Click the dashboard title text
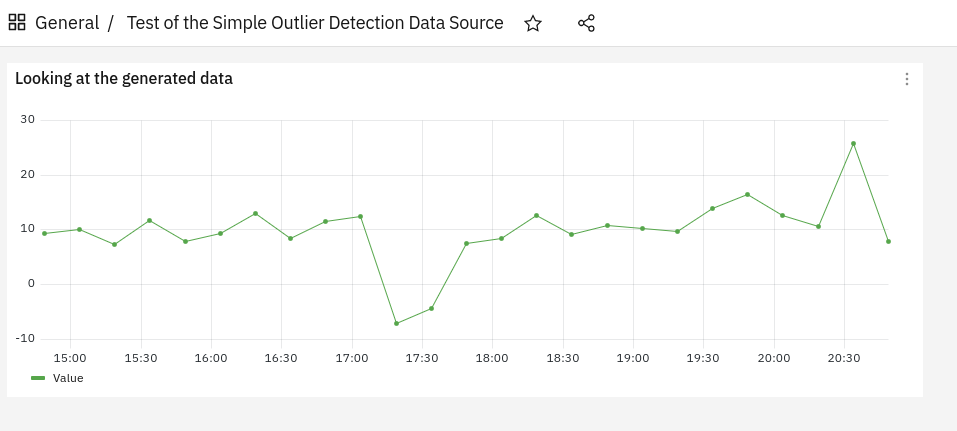Viewport: 957px width, 431px height. point(315,23)
